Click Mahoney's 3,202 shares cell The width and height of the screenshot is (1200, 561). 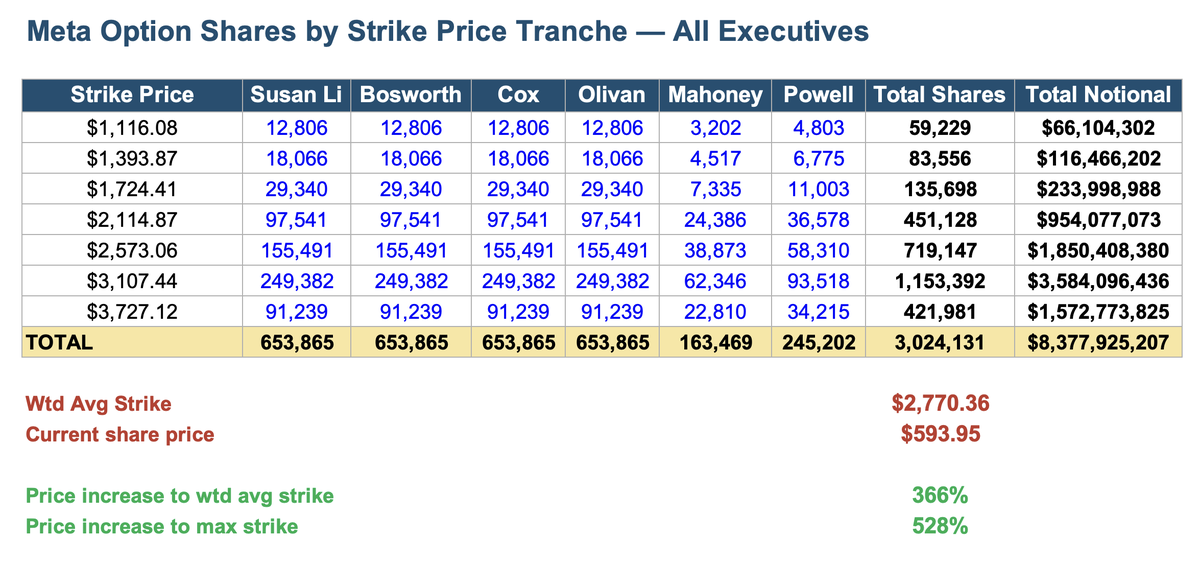[714, 128]
